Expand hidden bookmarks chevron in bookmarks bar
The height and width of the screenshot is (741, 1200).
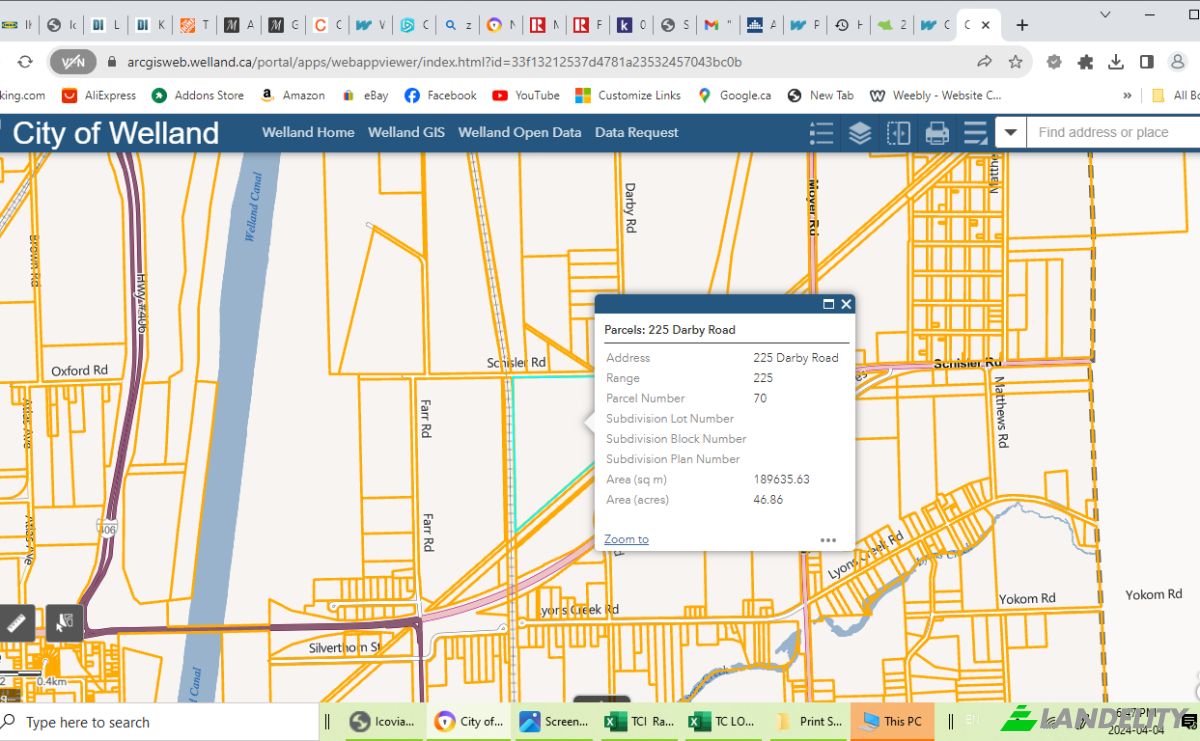(x=1128, y=96)
